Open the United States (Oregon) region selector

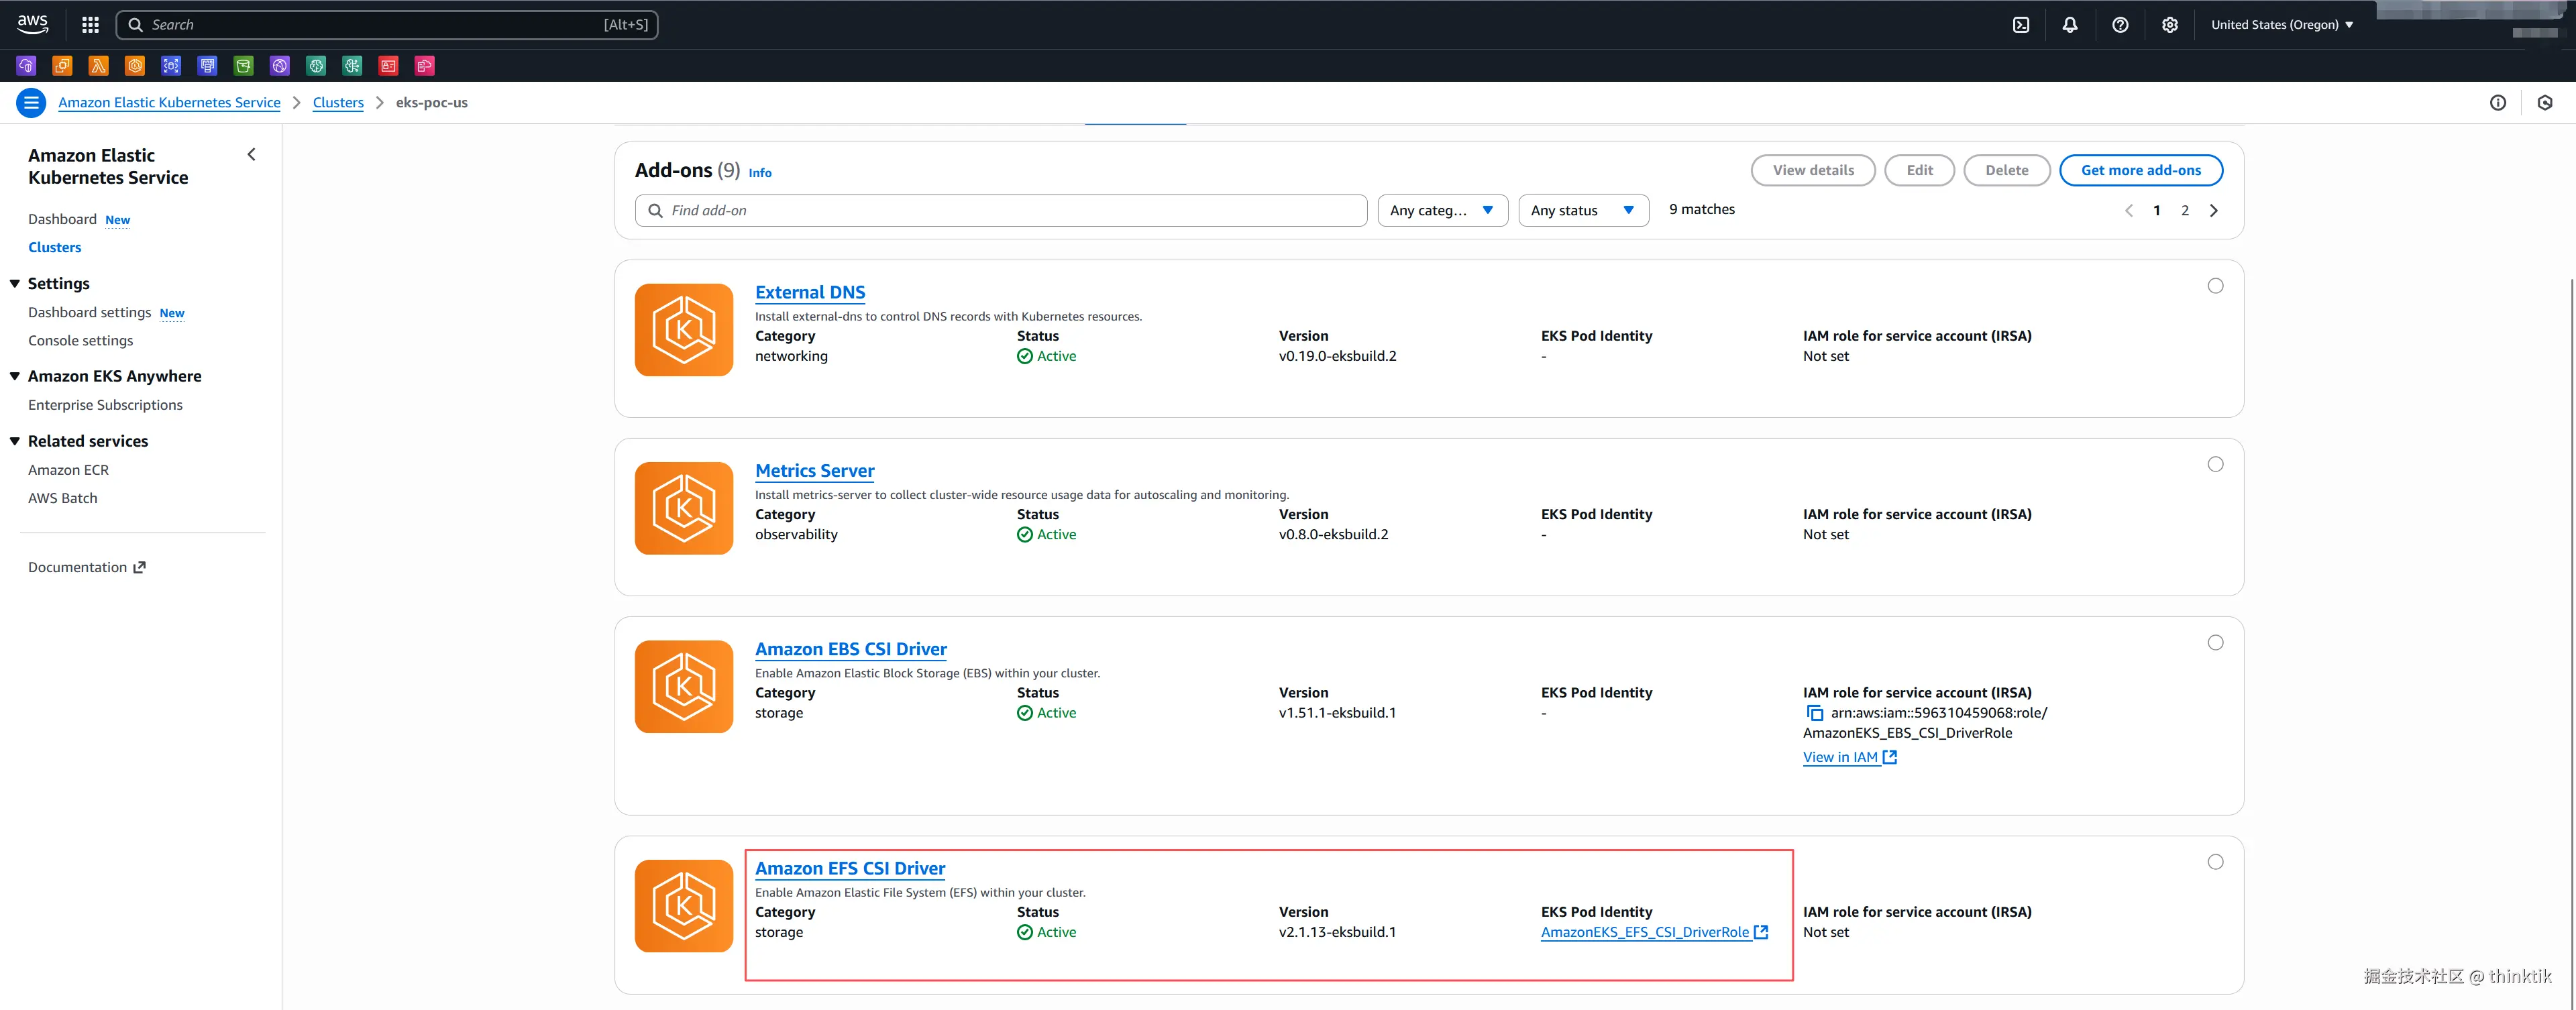pyautogui.click(x=2281, y=25)
